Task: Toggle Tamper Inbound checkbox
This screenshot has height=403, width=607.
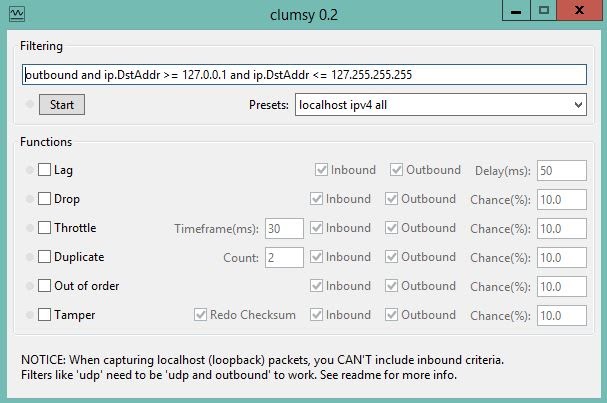Action: [x=316, y=315]
